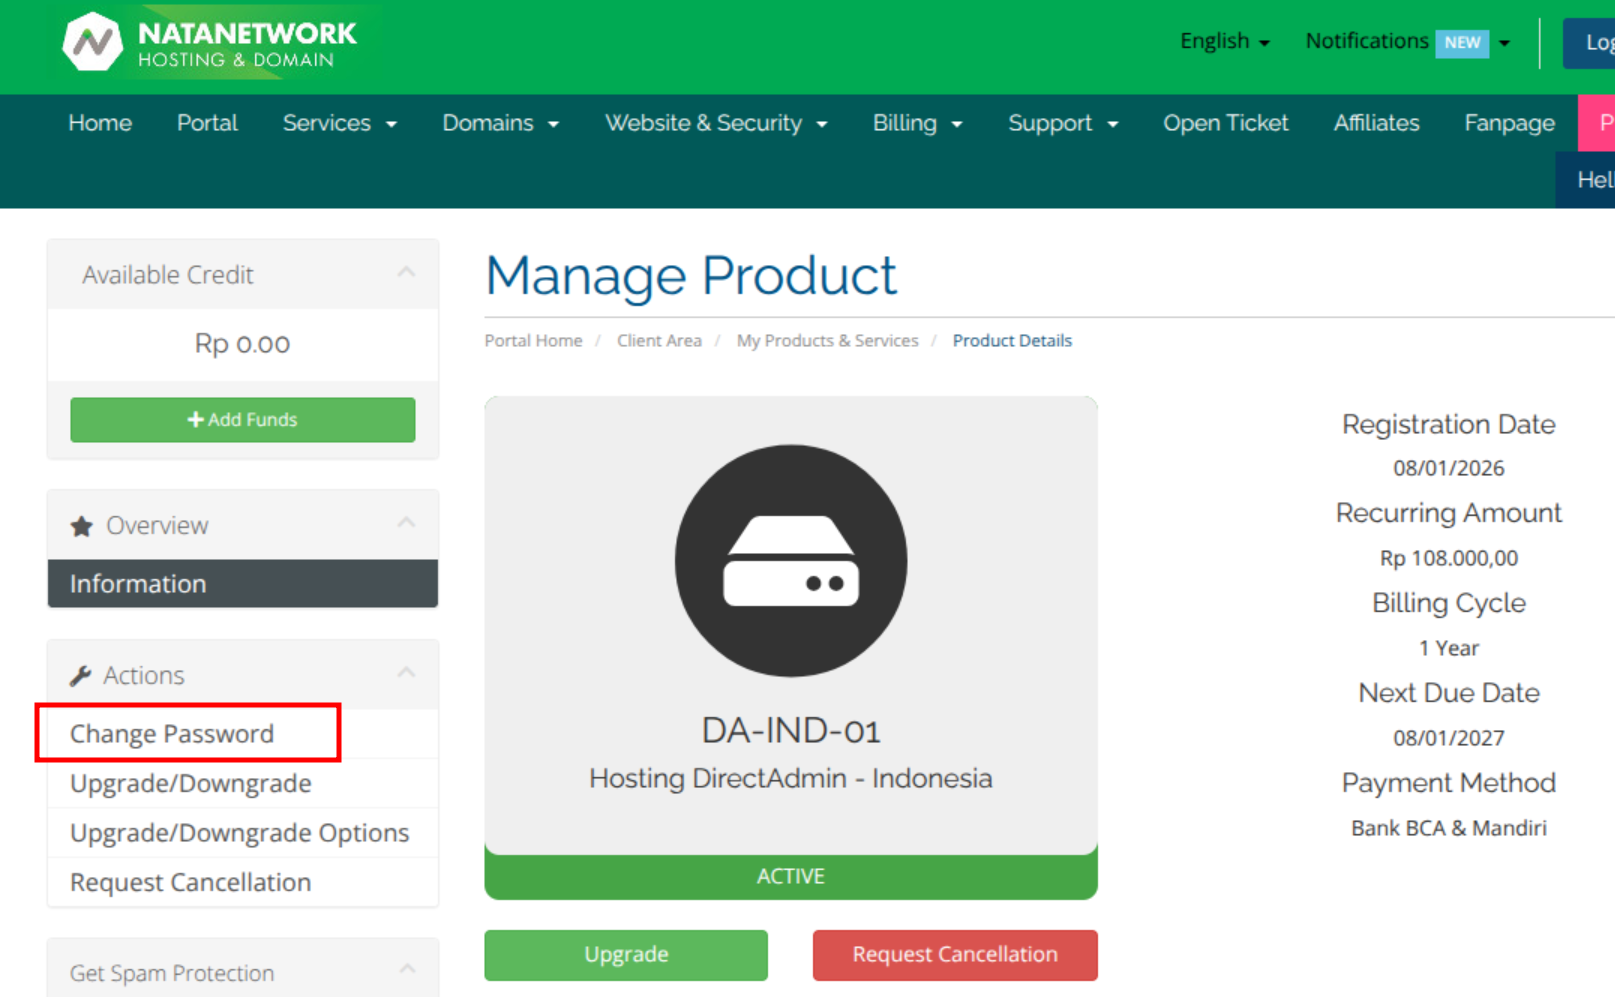Expand the Support menu
1615x997 pixels.
tap(1063, 123)
